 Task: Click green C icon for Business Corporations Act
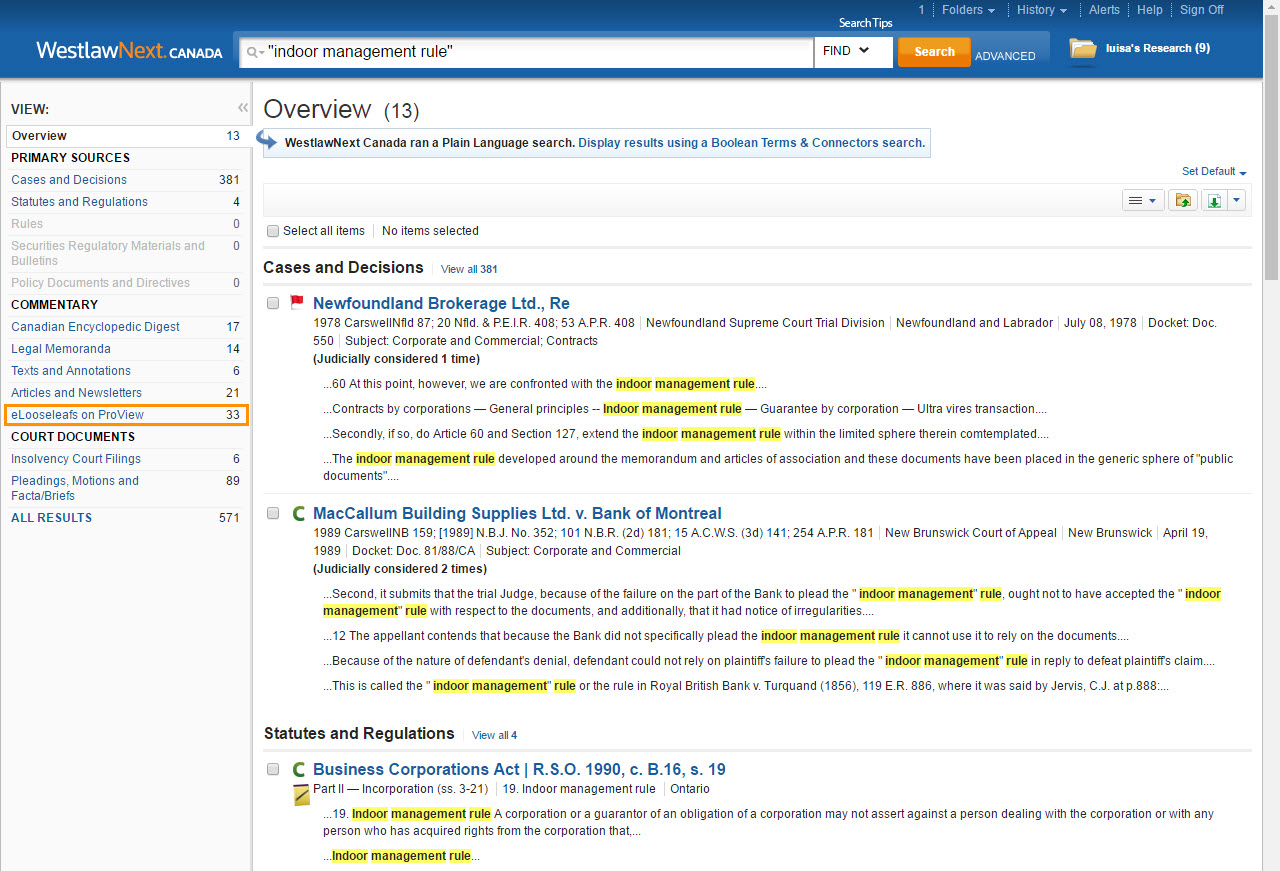[298, 770]
